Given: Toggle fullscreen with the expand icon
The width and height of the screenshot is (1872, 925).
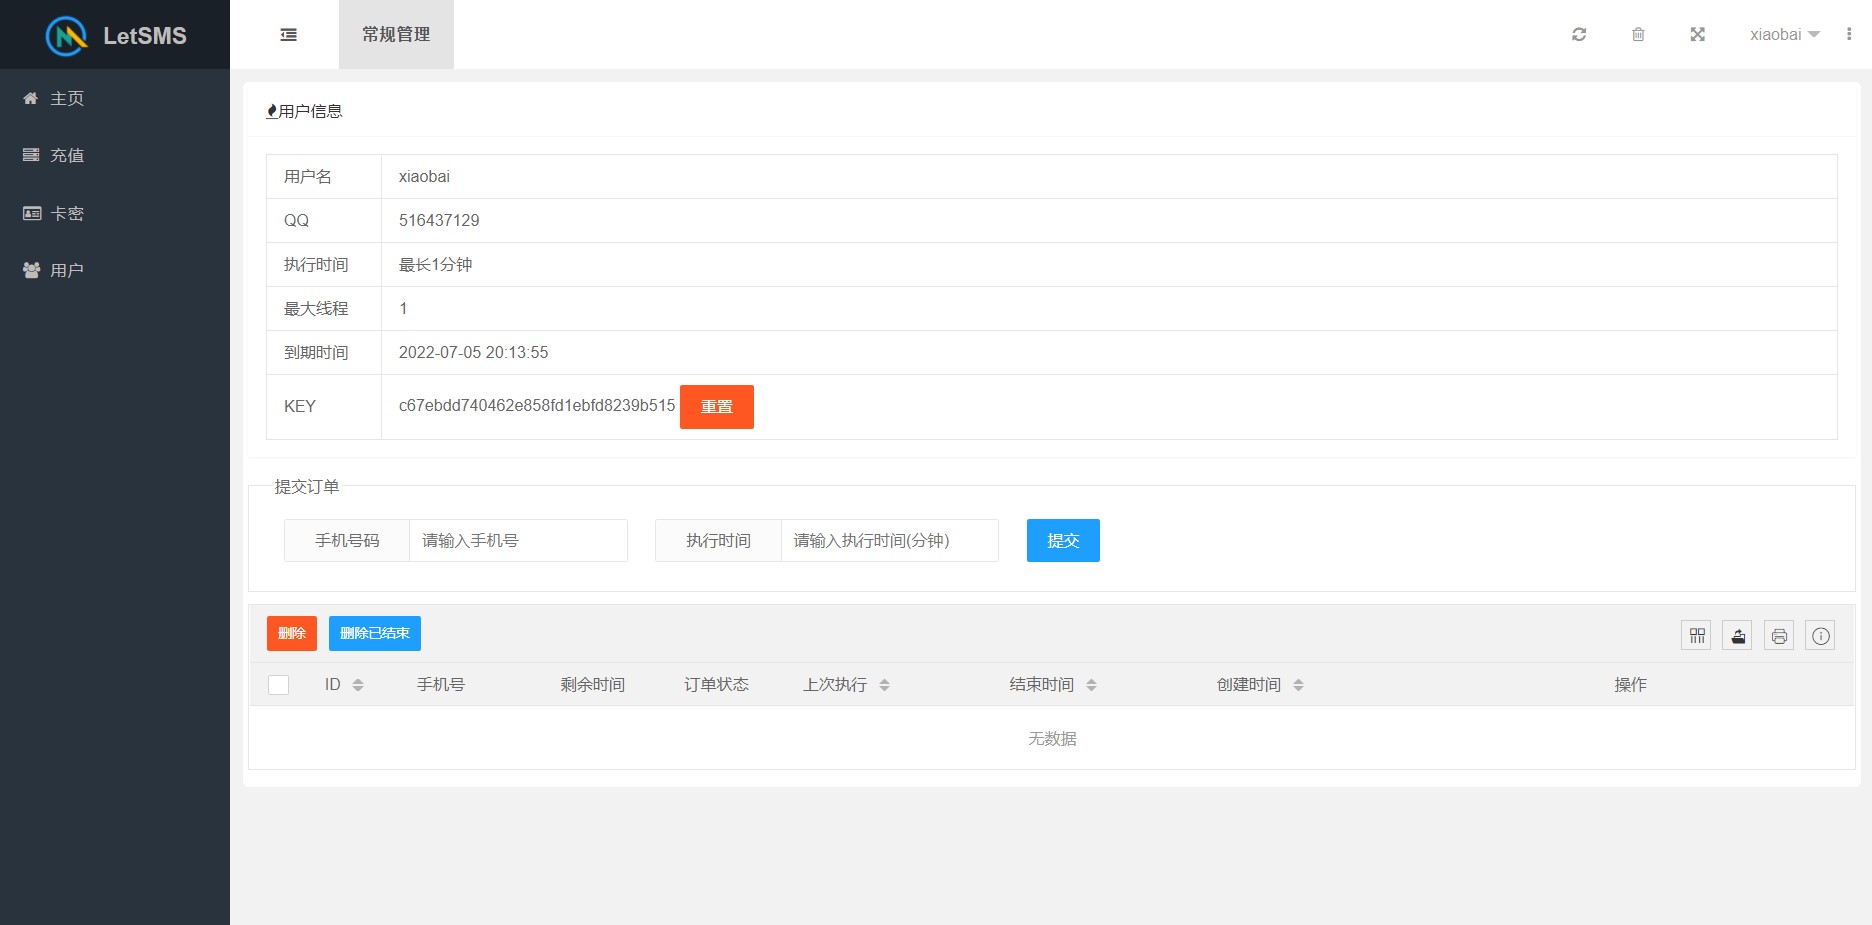Looking at the screenshot, I should click(x=1697, y=35).
